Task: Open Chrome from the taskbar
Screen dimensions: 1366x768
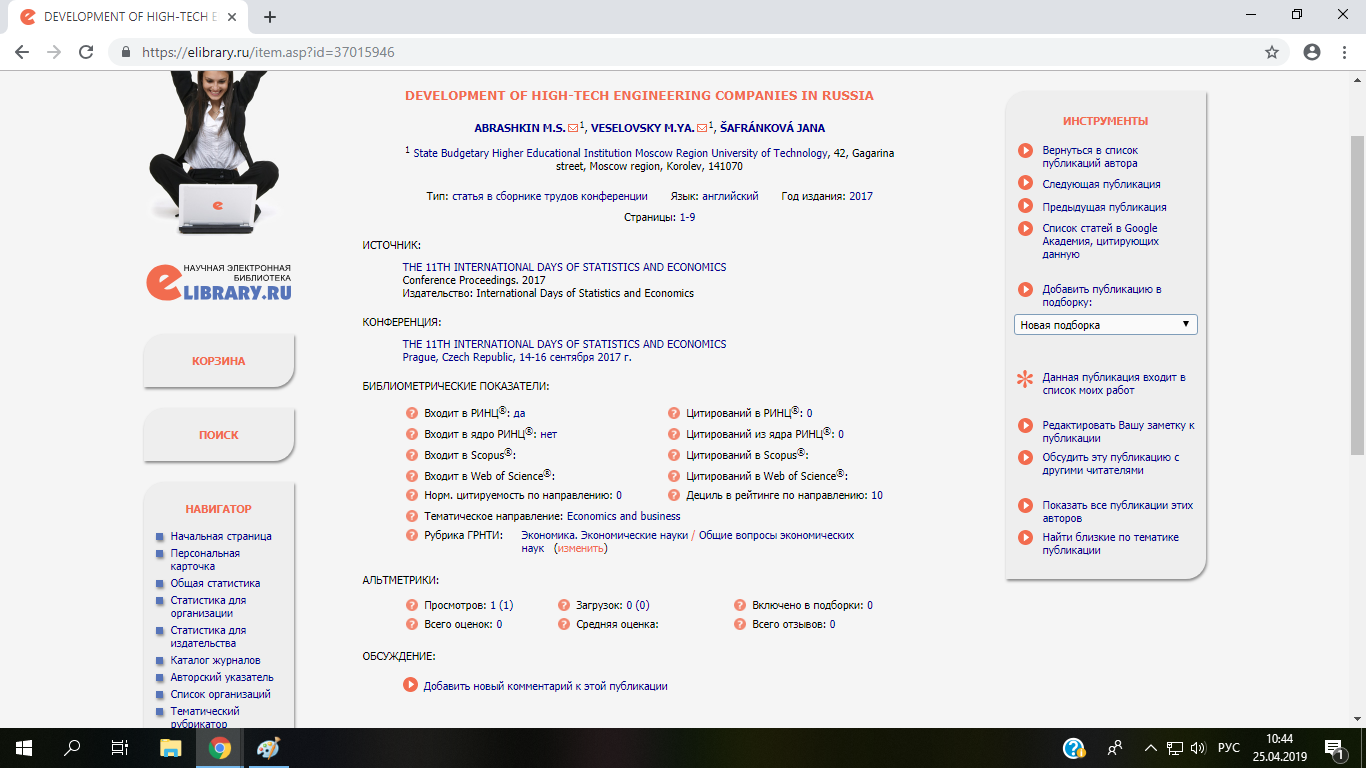Action: tap(220, 747)
